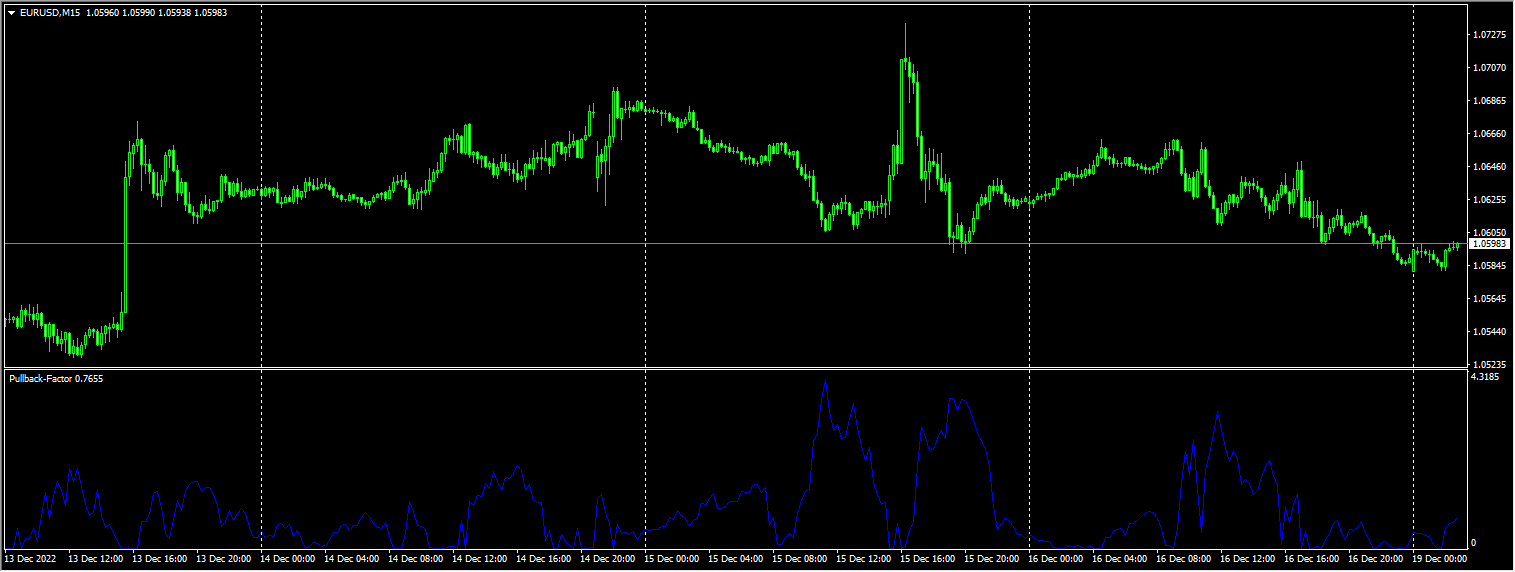Screen dimensions: 1515x572
Task: Click indicator scale value 0
Action: coord(1475,542)
